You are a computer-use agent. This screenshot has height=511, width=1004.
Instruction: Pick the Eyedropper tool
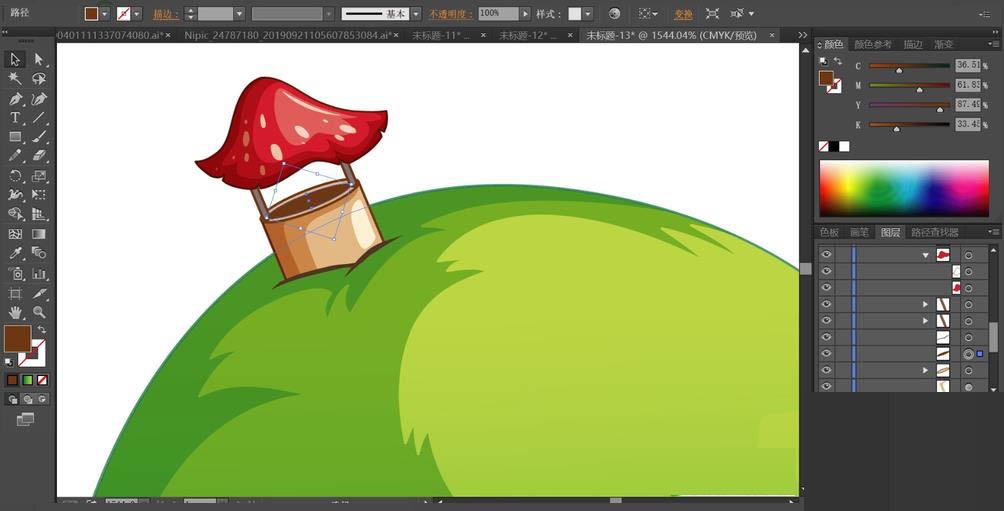click(x=15, y=254)
